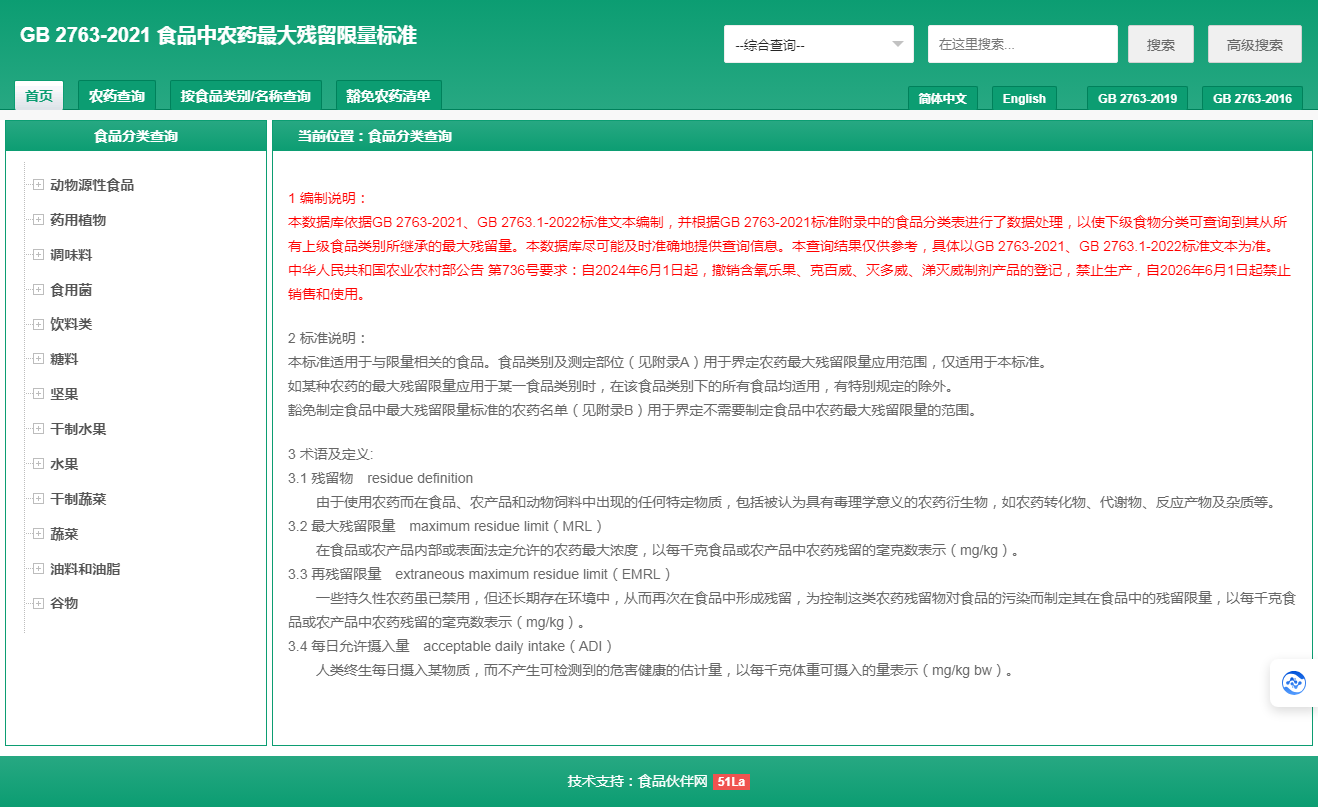Click the 3.2 最大残留限量 MRL line
Viewport: 1318px width, 807px height.
click(x=446, y=526)
